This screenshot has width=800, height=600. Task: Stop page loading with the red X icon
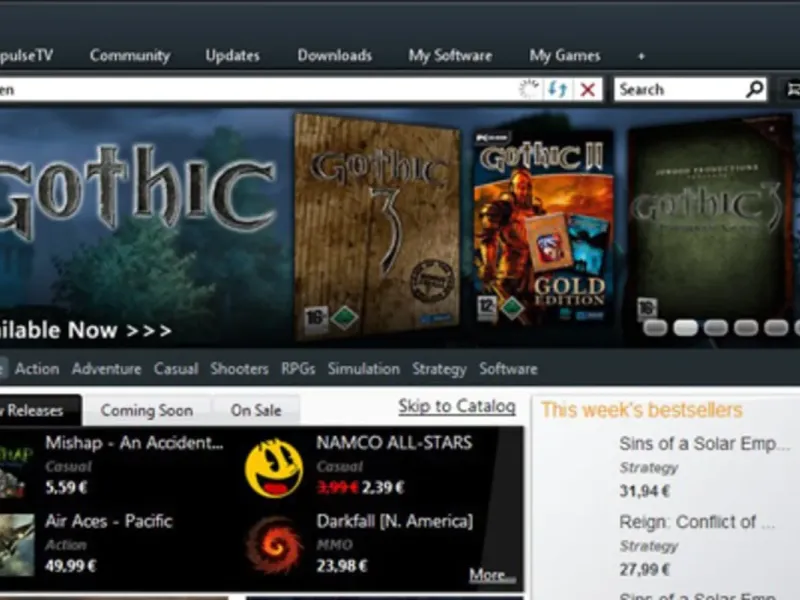point(588,90)
